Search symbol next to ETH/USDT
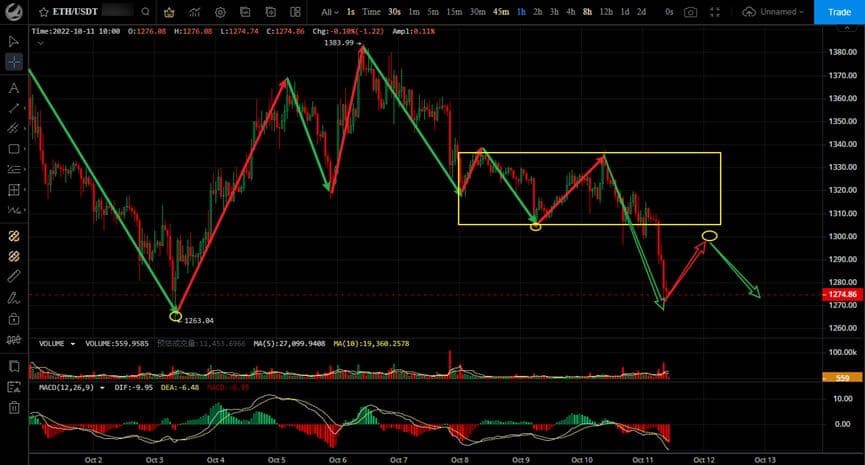The height and width of the screenshot is (465, 865). (145, 12)
